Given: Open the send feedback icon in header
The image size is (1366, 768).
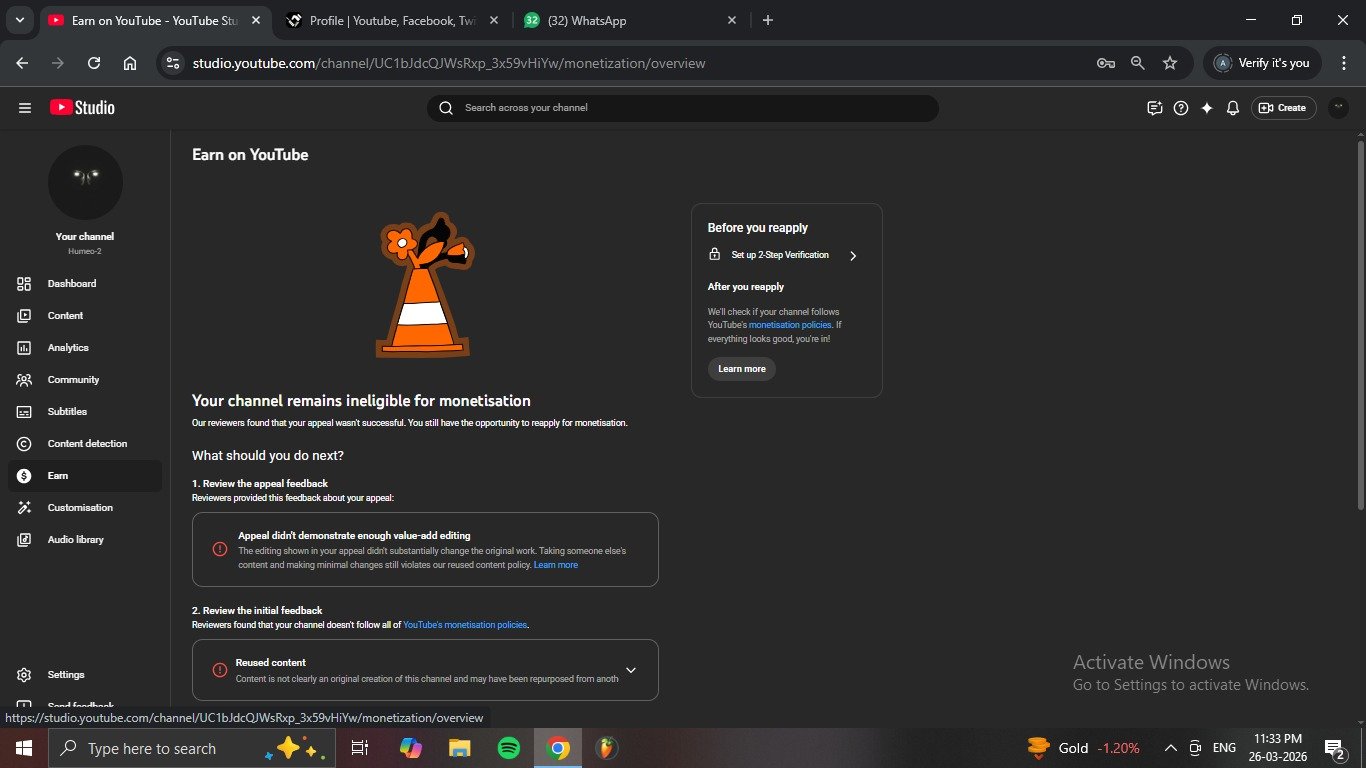Looking at the screenshot, I should coord(1155,108).
